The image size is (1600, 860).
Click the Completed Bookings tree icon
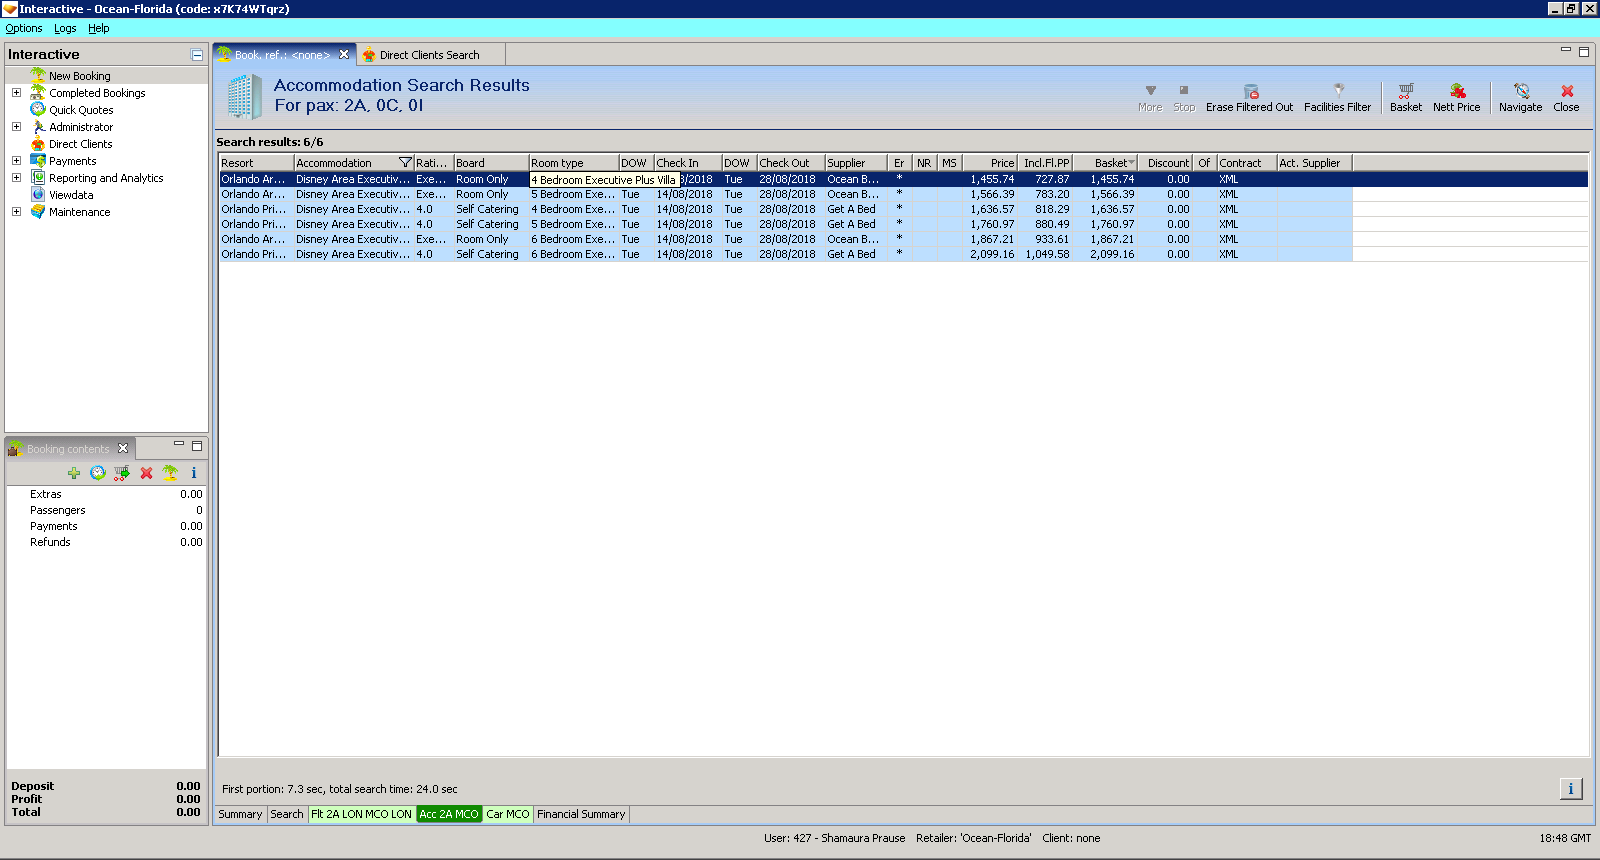(38, 92)
